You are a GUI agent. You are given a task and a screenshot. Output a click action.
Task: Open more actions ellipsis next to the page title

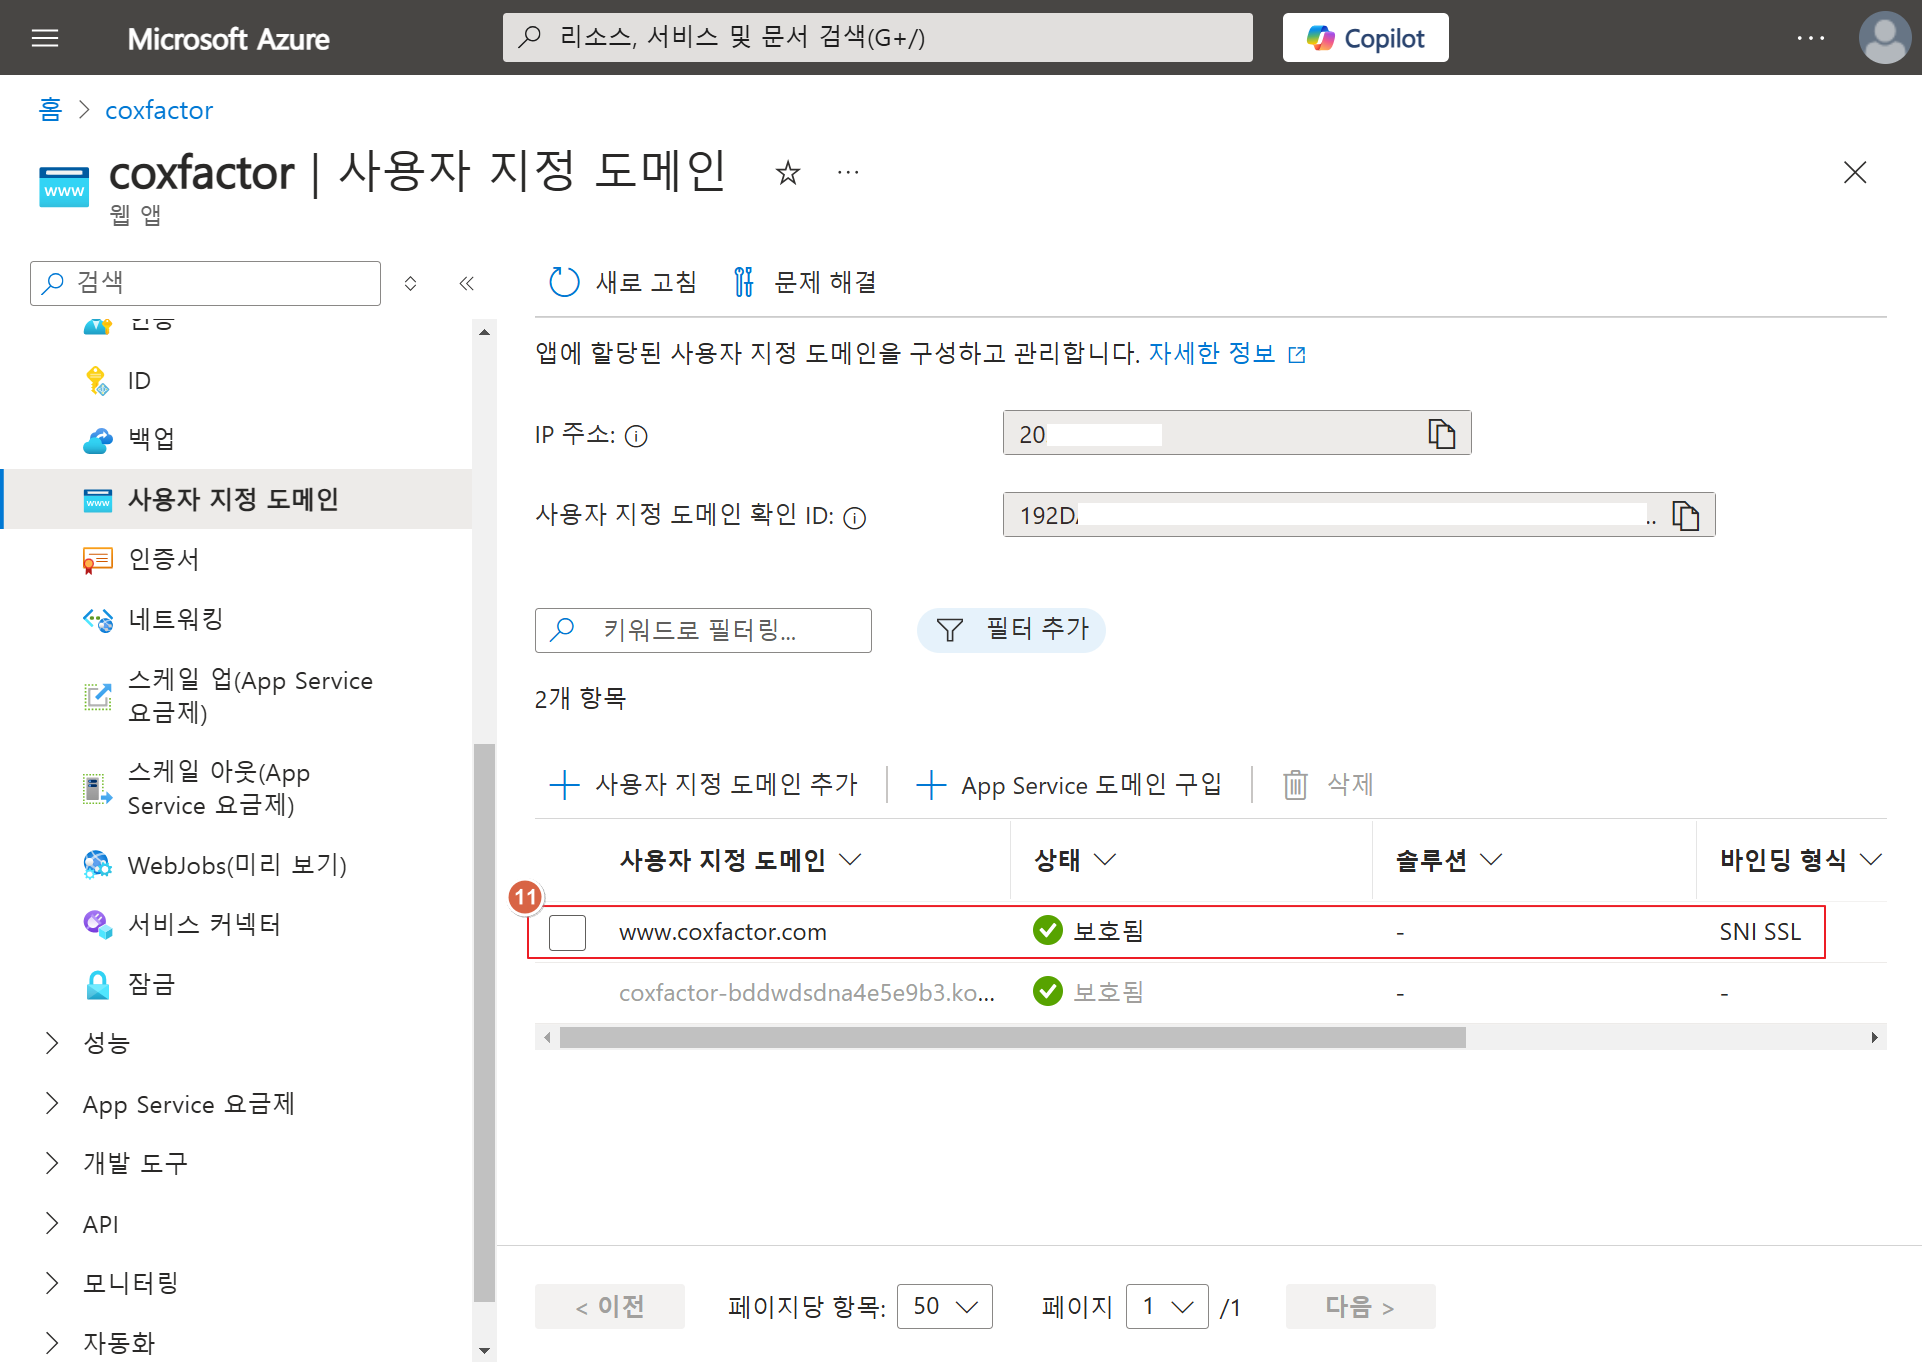click(848, 173)
